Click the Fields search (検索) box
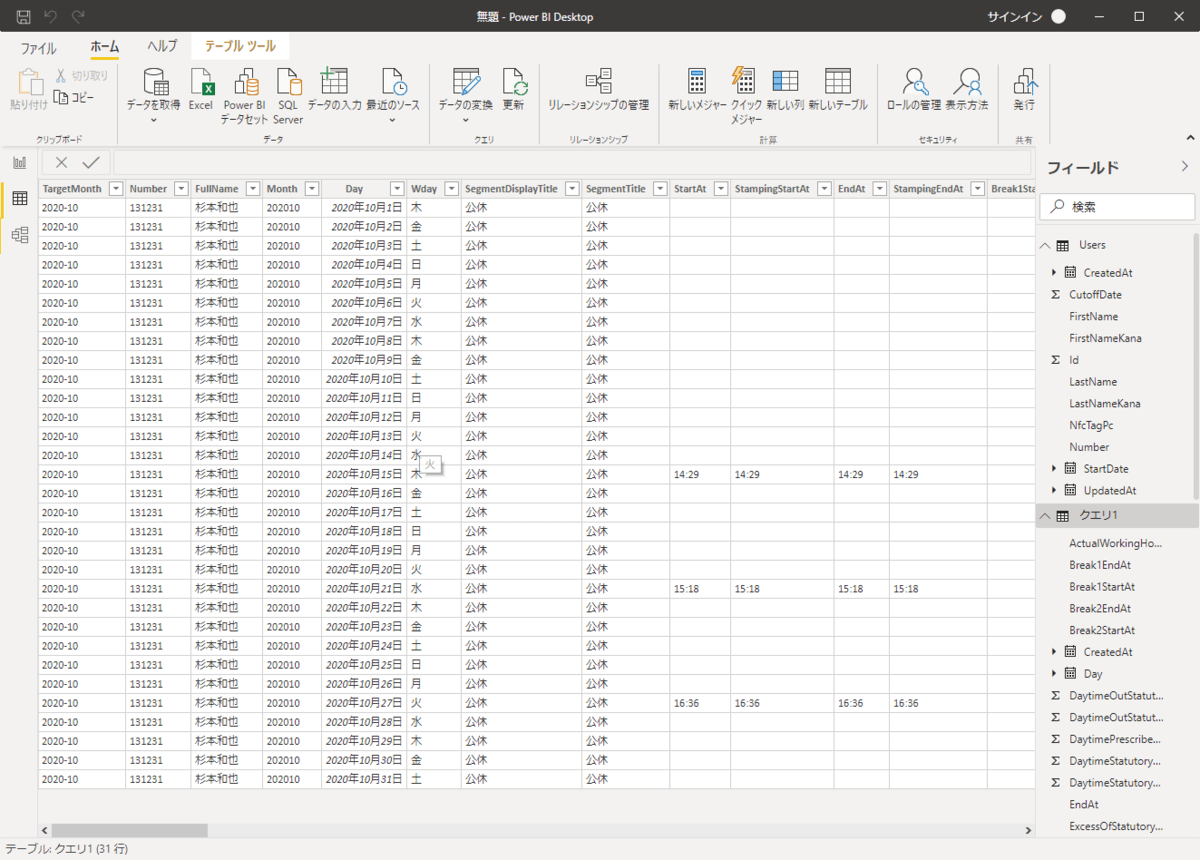Screen dimensions: 1200x860 click(1118, 207)
